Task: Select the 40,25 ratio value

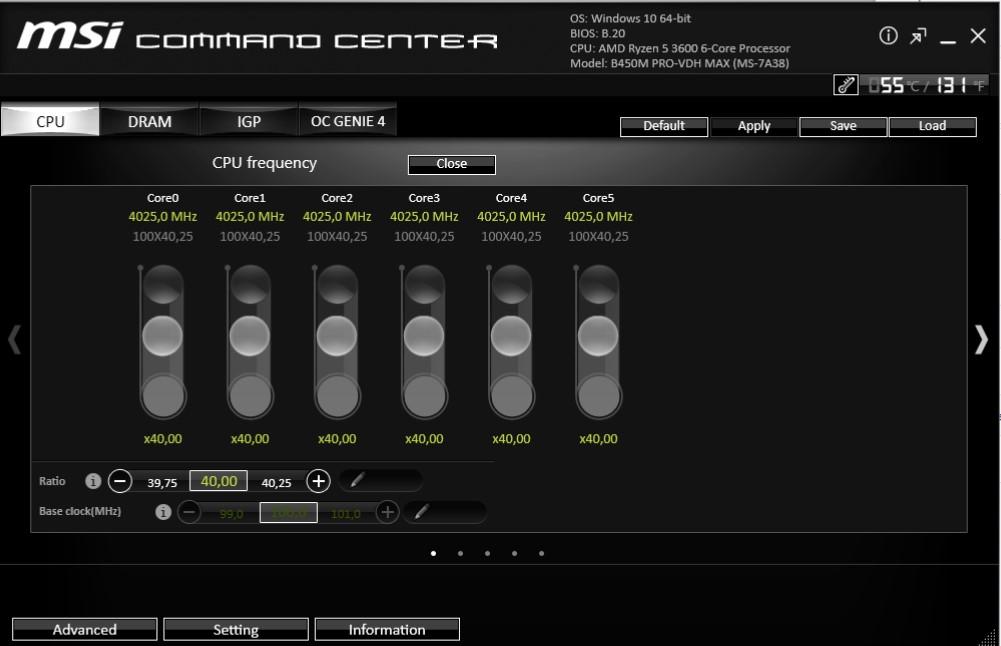Action: point(276,483)
